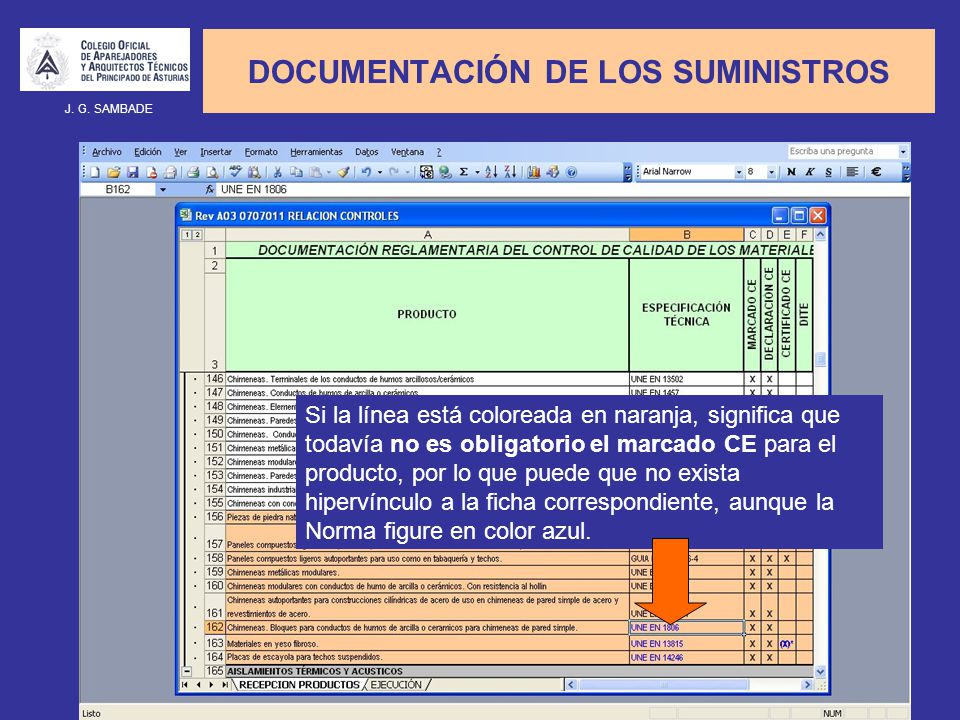
Task: Open the Formato menu
Action: click(261, 152)
